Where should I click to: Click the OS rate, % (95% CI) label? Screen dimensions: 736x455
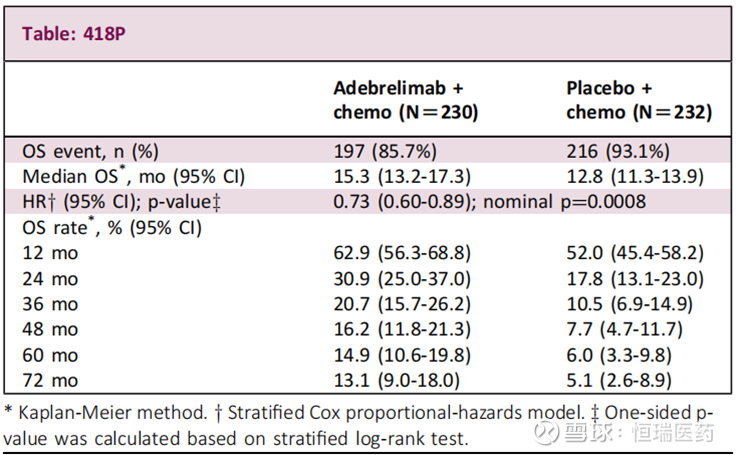(x=112, y=227)
